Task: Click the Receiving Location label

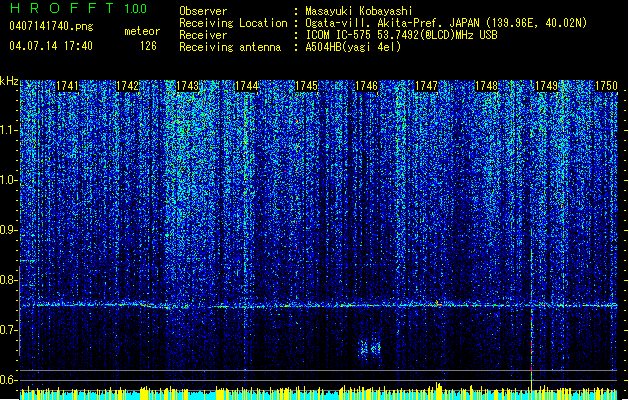Action: pos(233,23)
